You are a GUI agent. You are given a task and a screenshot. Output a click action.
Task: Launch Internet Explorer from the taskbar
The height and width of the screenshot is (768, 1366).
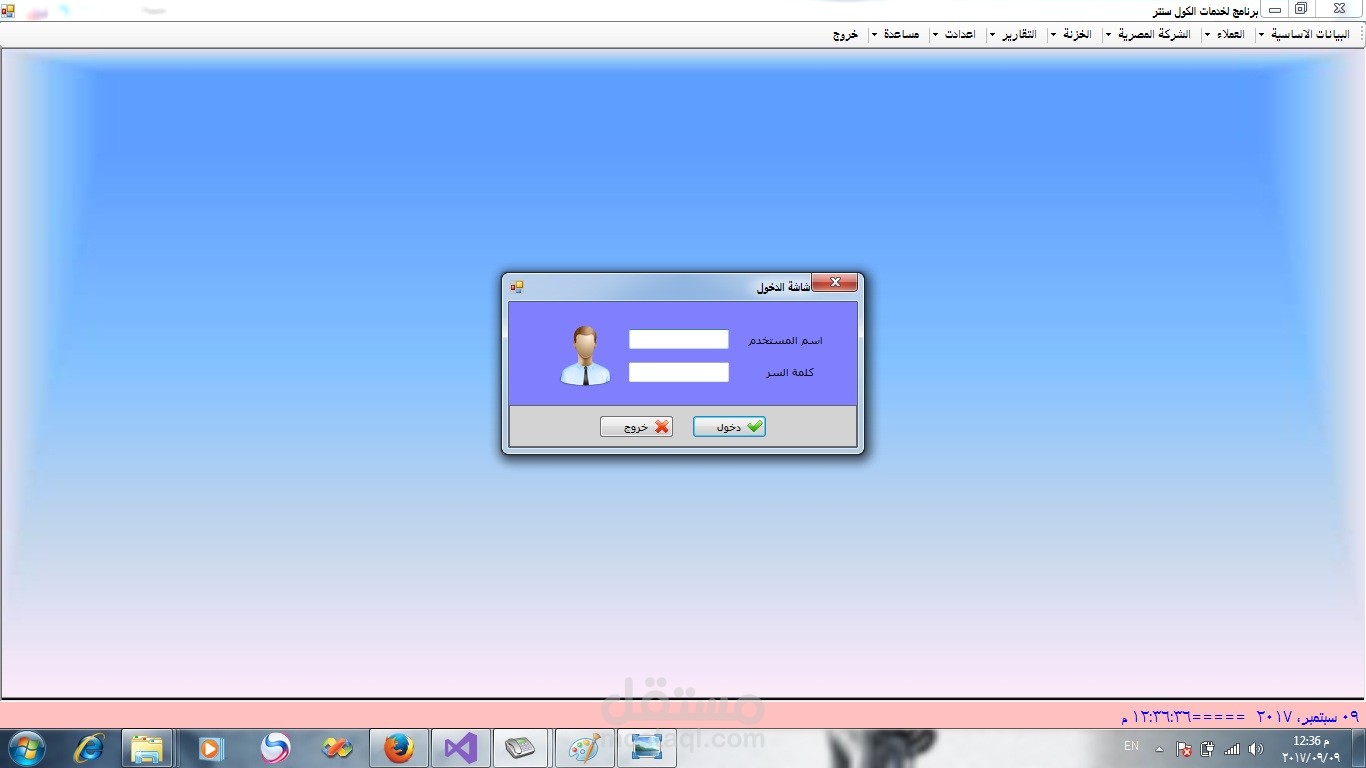[x=90, y=748]
